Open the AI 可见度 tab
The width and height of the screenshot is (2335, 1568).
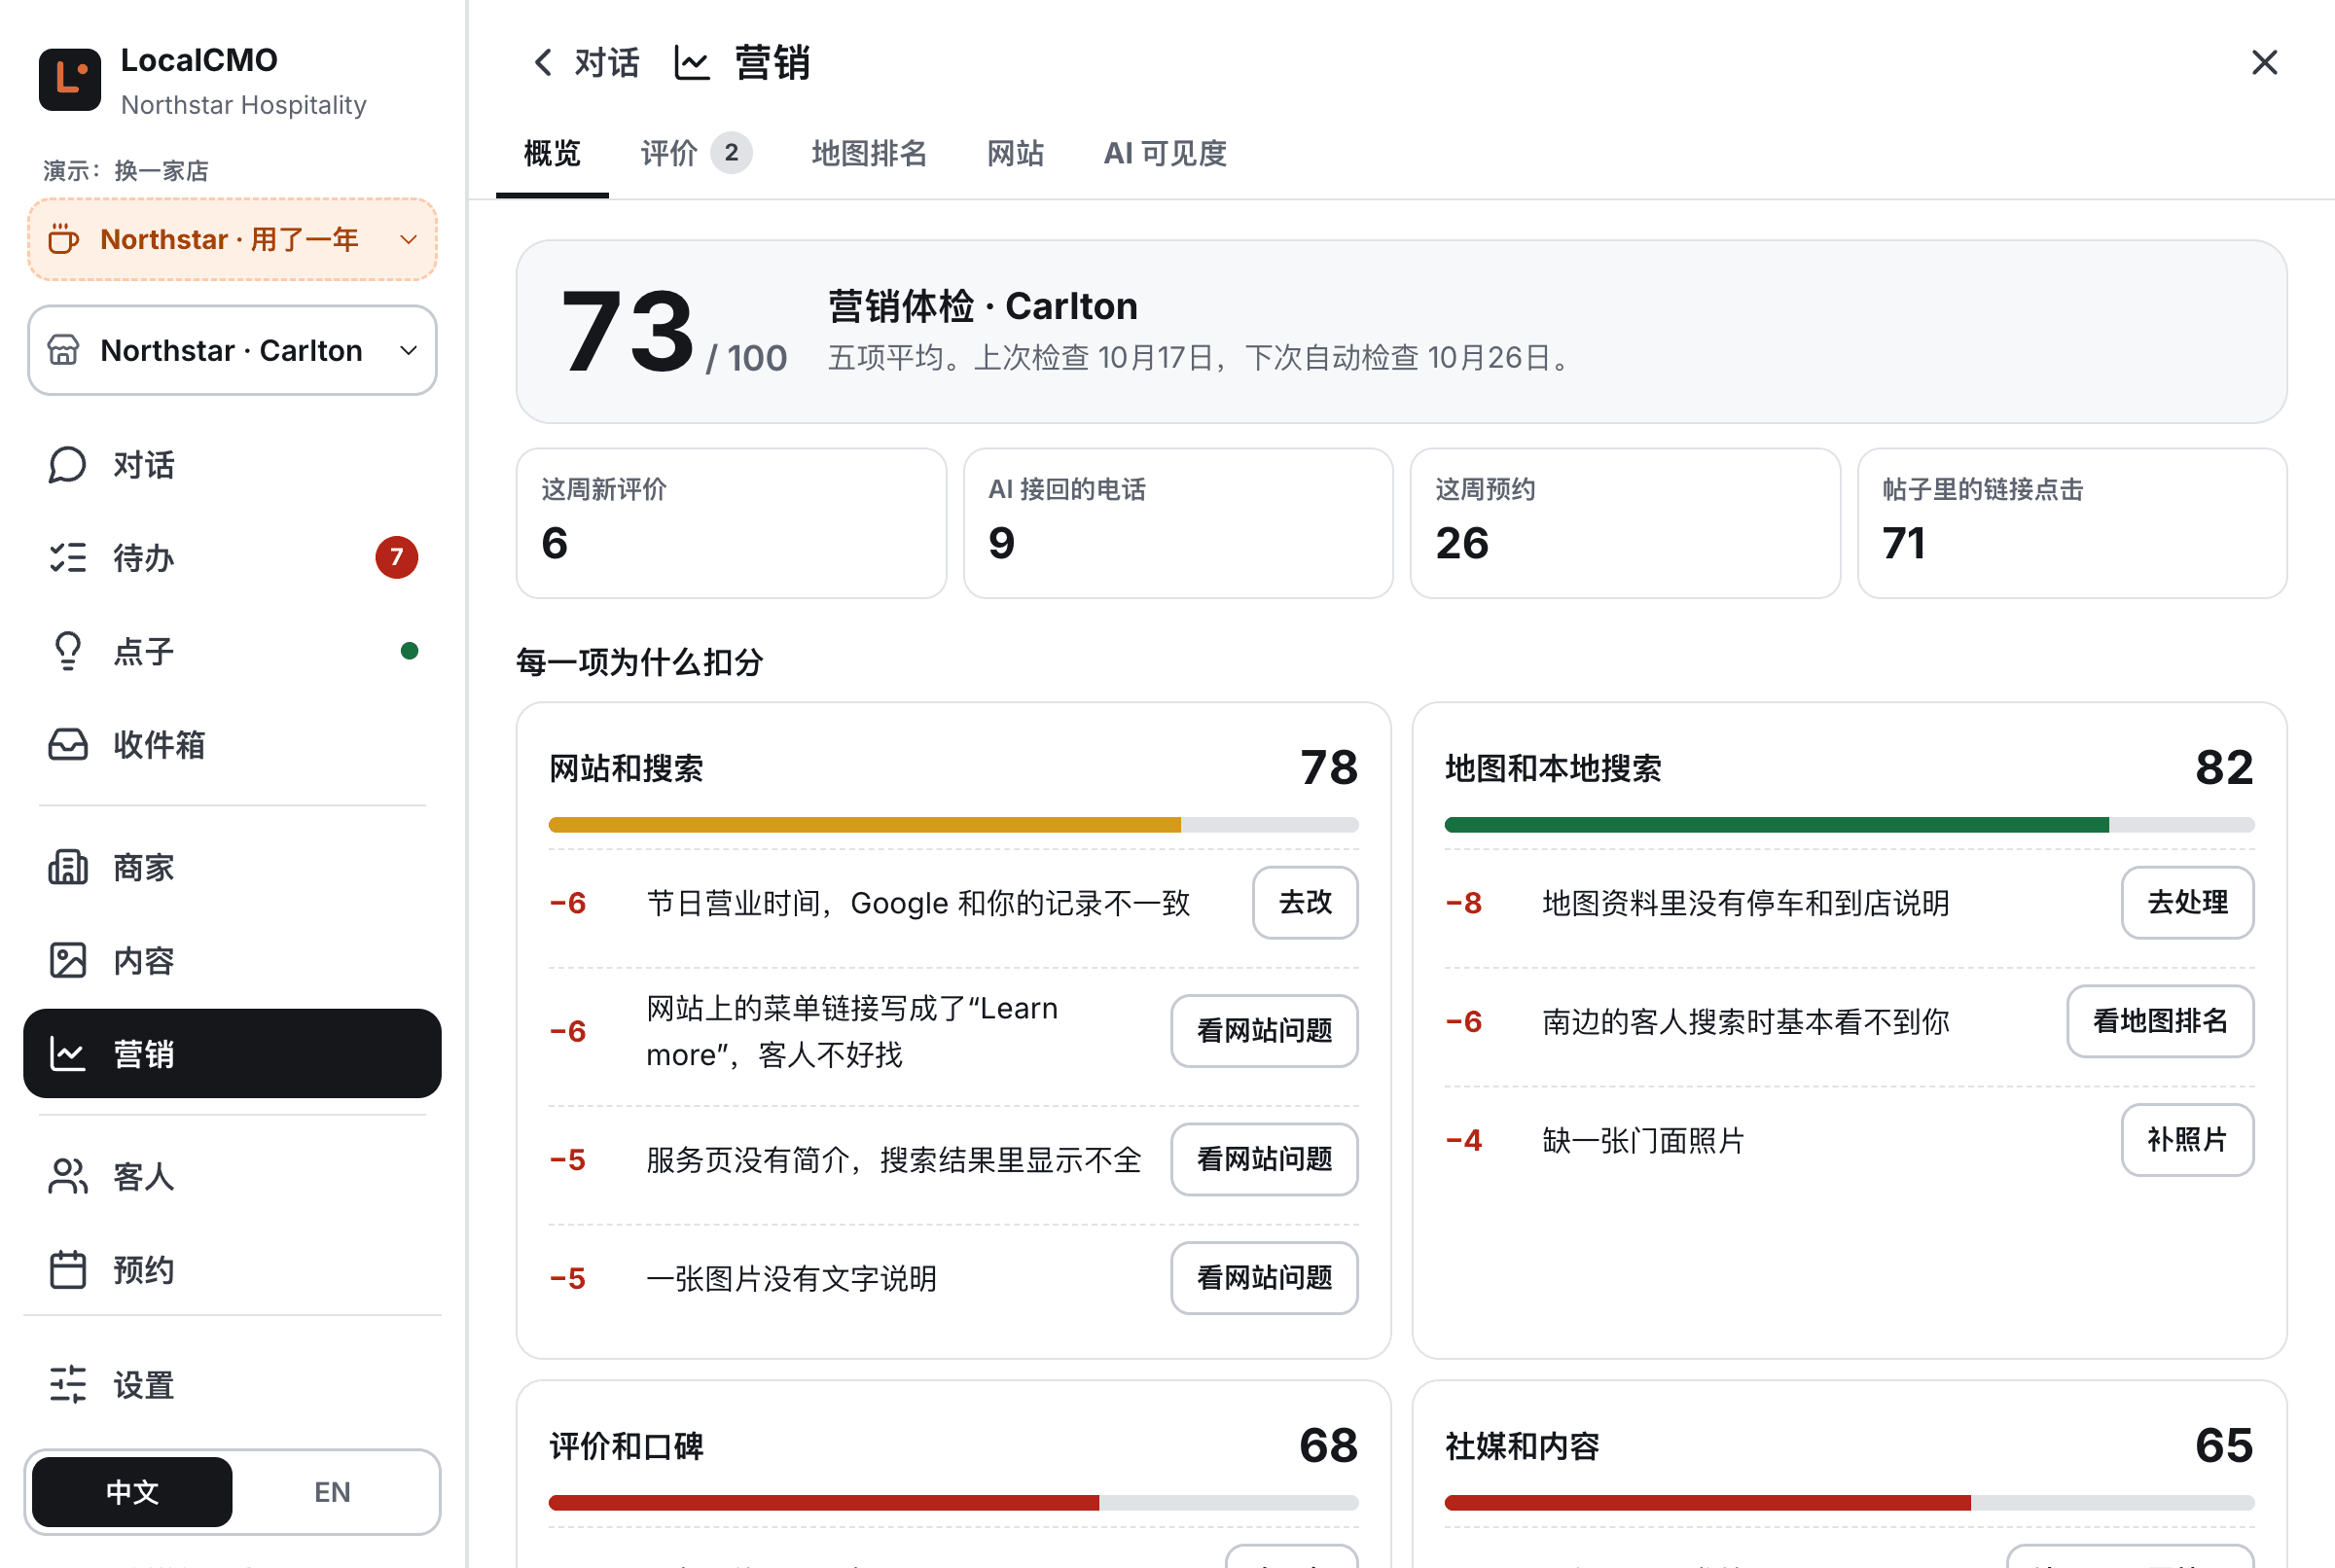(1165, 153)
